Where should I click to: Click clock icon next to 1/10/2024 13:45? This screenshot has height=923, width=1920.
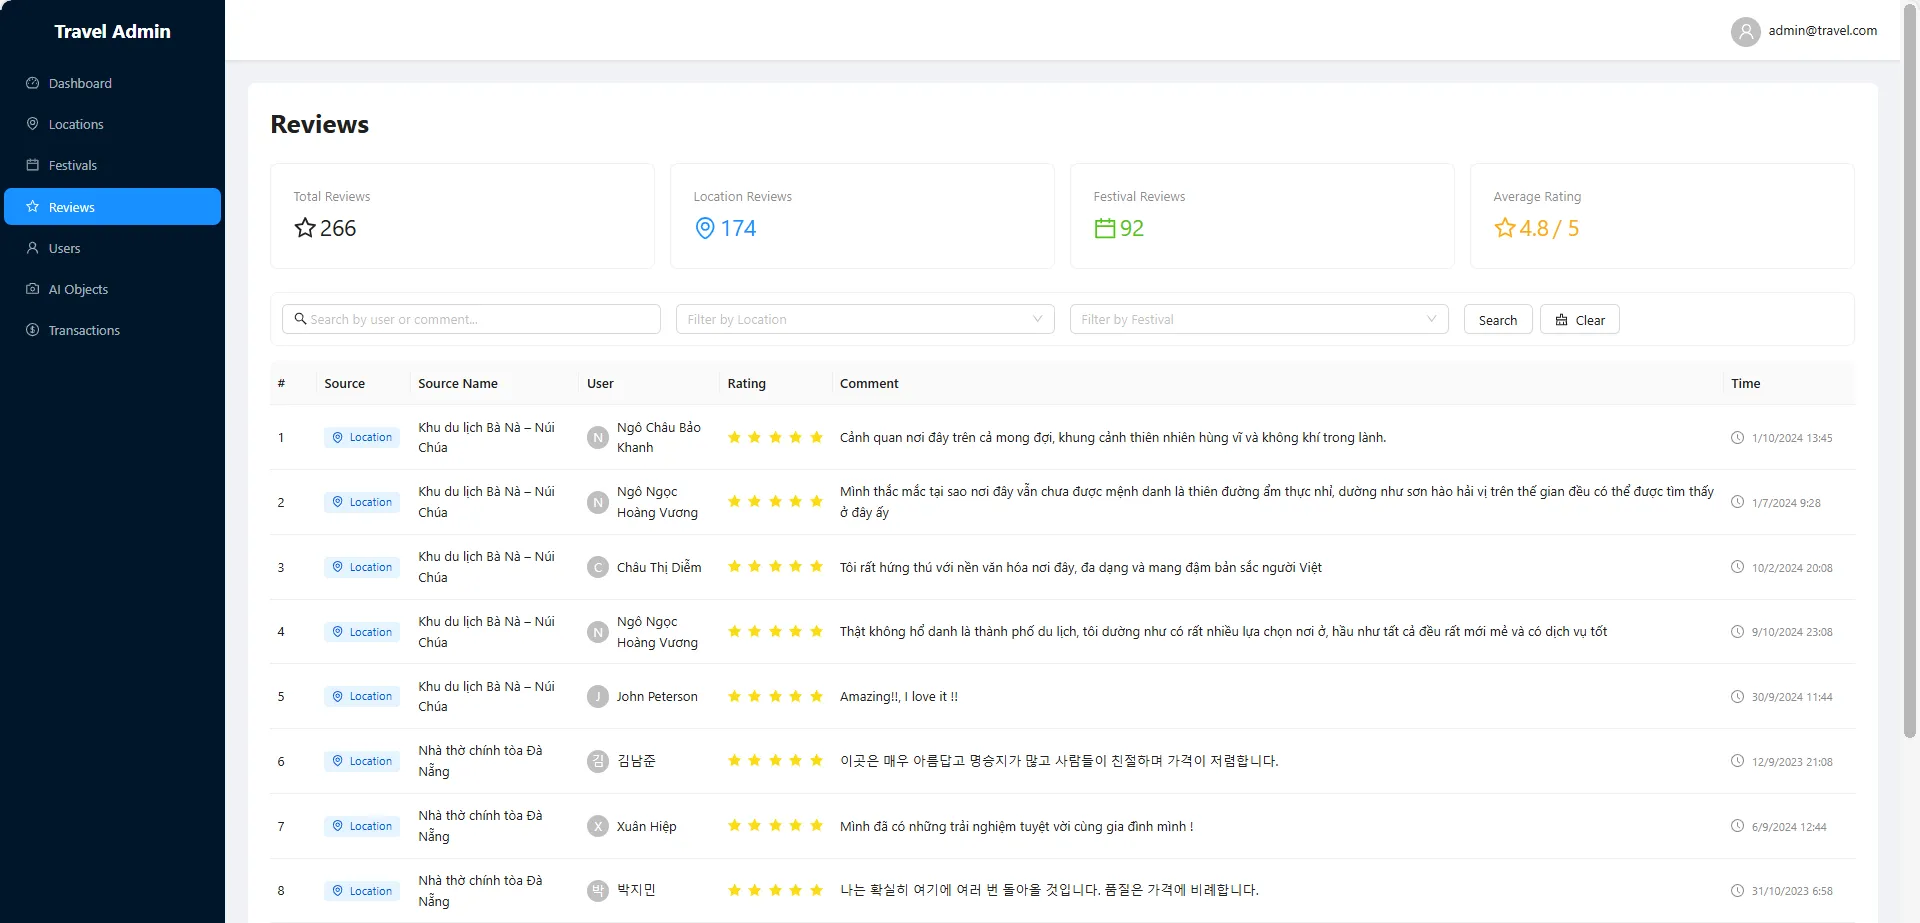click(1737, 437)
